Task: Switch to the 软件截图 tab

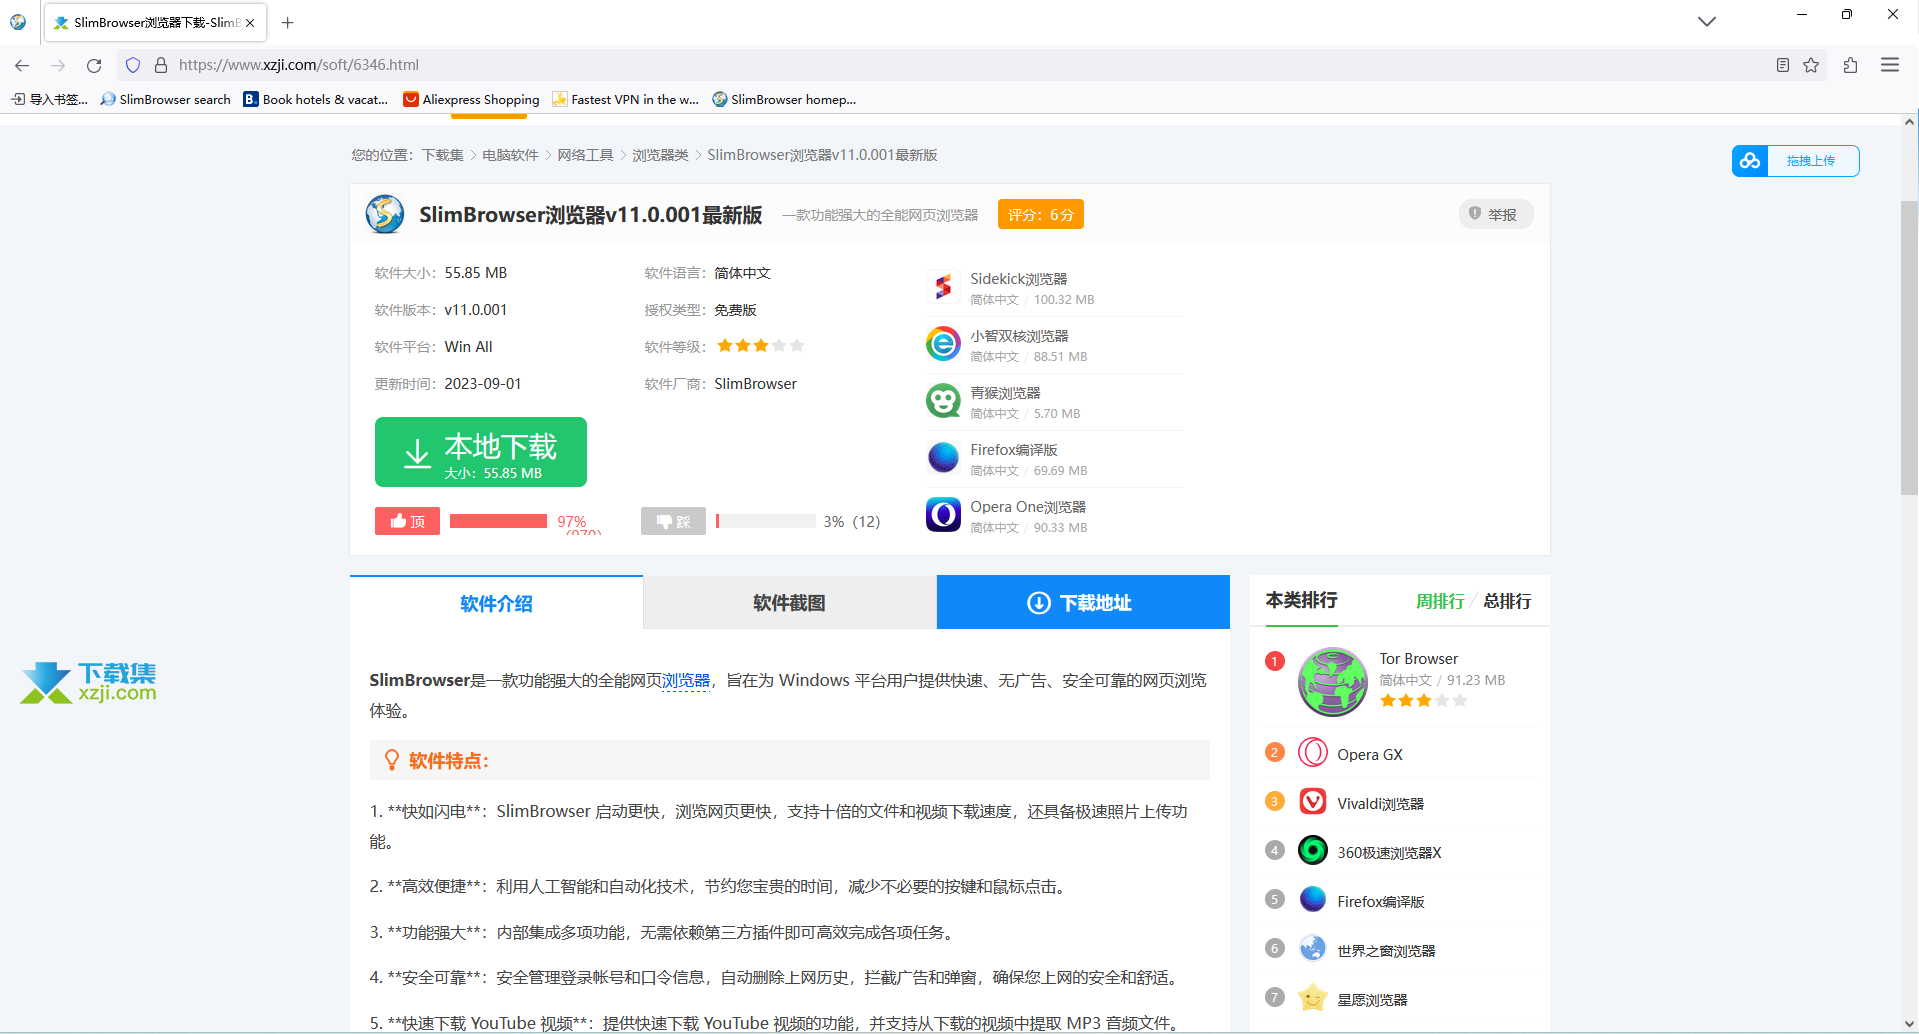Action: coord(790,603)
